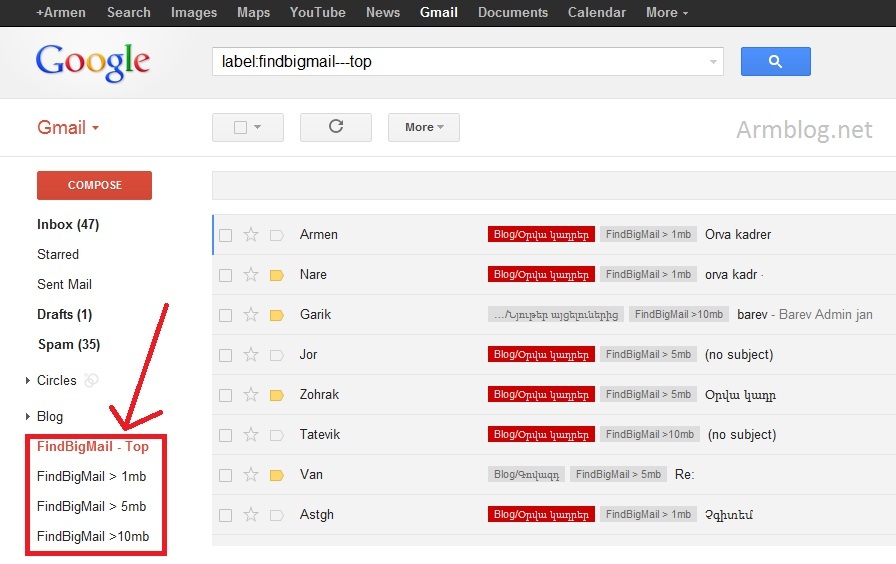The height and width of the screenshot is (564, 896).
Task: Go to Search in the top bar
Action: 129,13
